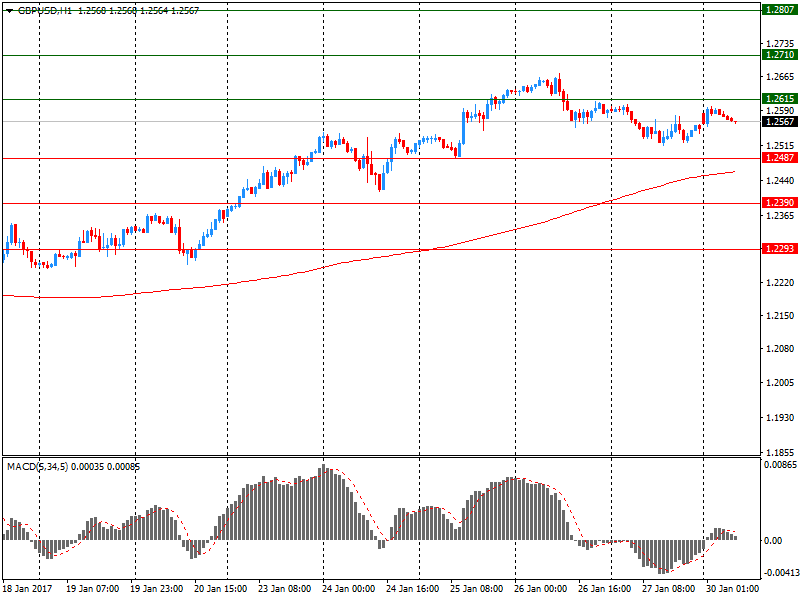Select the 1.2440 price scale value
This screenshot has width=800, height=600.
(780, 180)
